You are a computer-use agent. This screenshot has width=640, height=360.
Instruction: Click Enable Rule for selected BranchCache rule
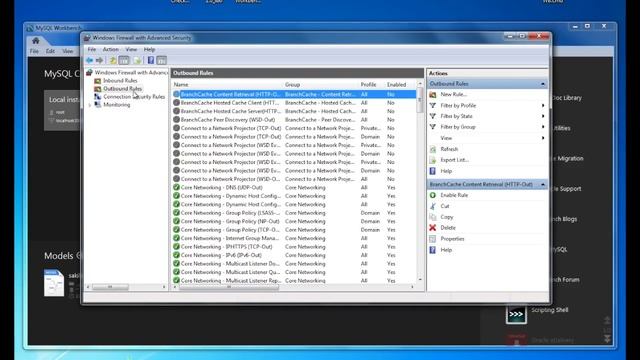[x=454, y=195]
